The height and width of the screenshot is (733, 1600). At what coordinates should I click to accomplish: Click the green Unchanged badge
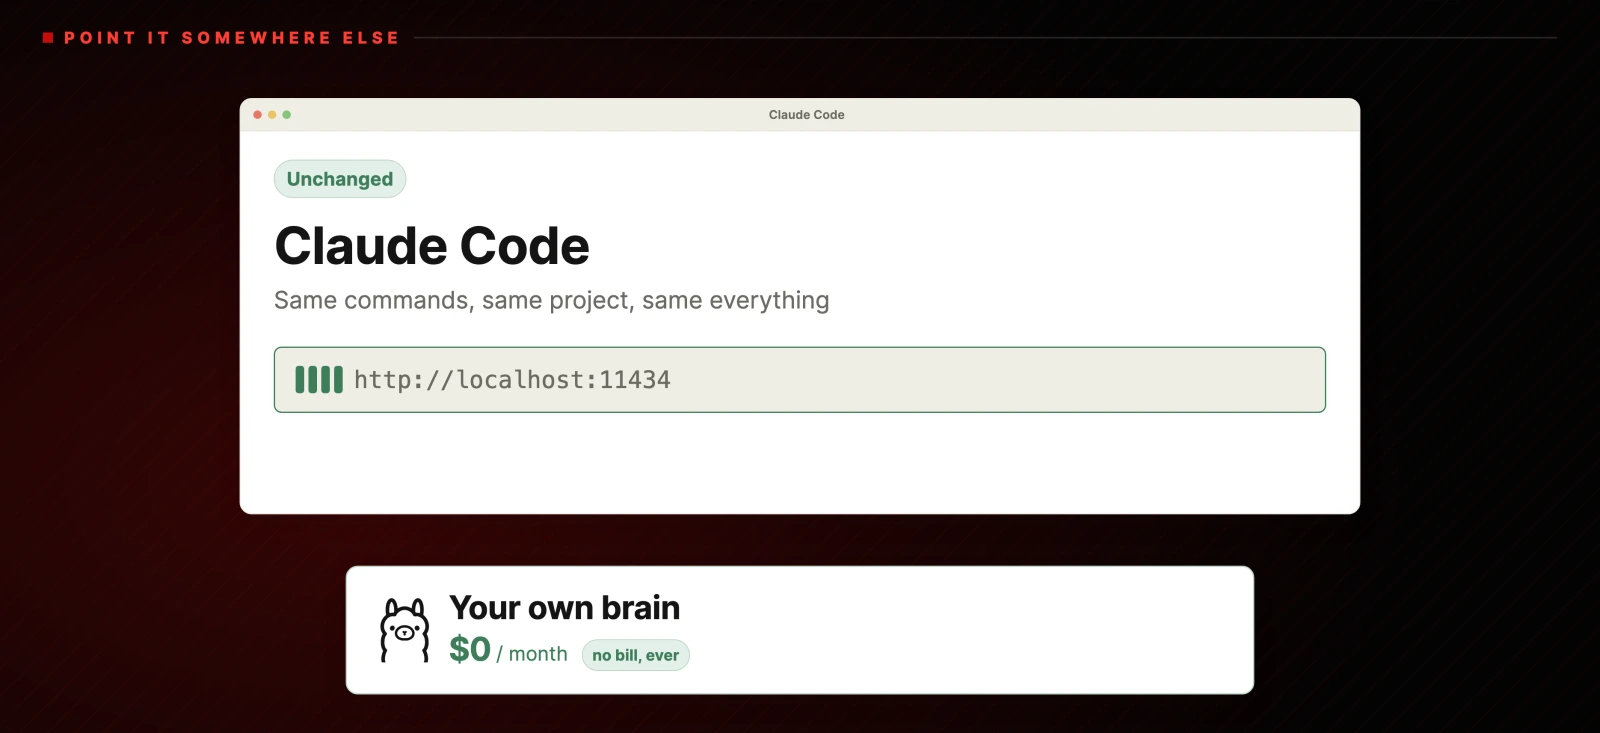(x=340, y=179)
